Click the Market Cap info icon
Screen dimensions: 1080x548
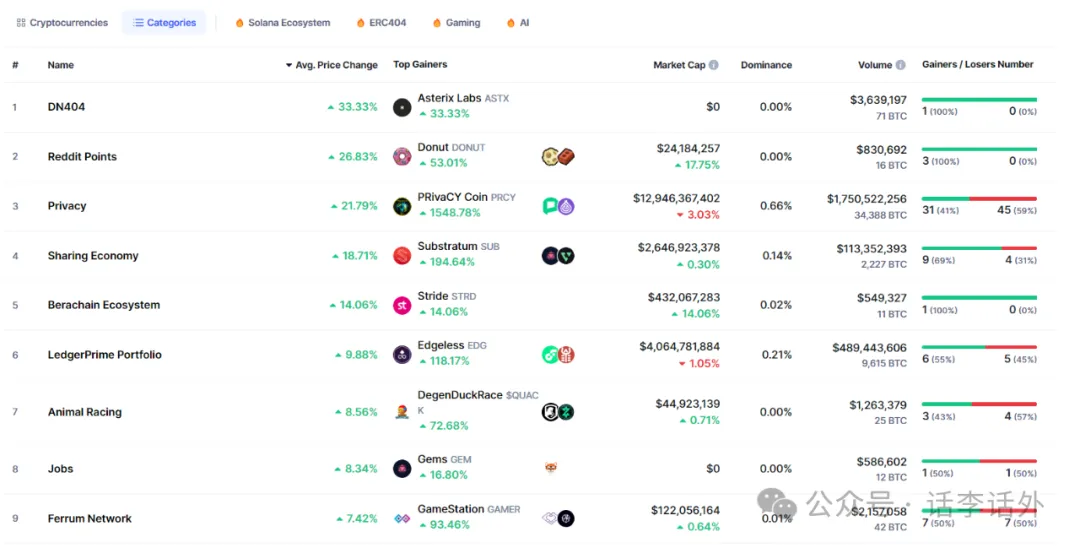[714, 65]
